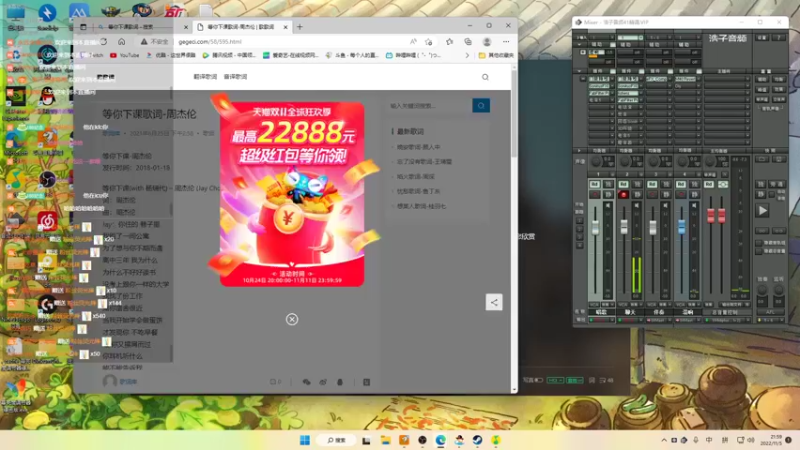This screenshot has height=450, width=800.
Task: Open the taskbar search box
Action: pyautogui.click(x=337, y=440)
